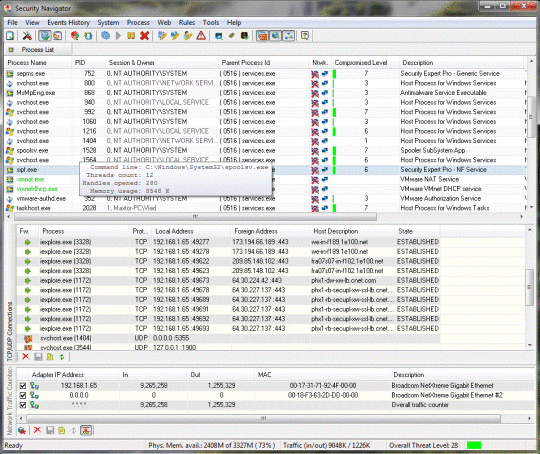The width and height of the screenshot is (540, 454).
Task: Click the red X in TCP/UDP Connections toolbar
Action: click(x=25, y=357)
